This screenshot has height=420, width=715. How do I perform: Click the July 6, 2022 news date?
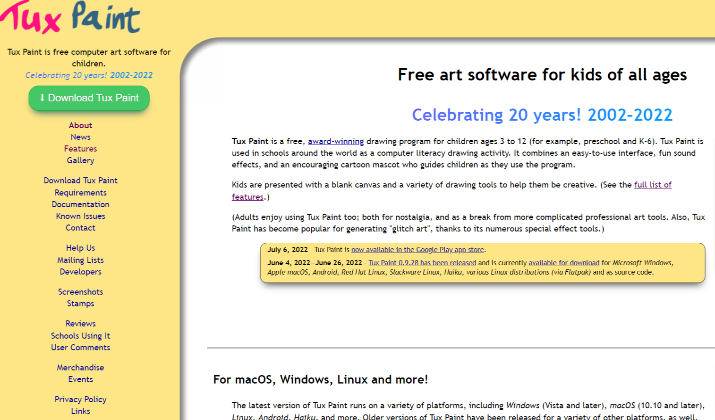coord(287,250)
